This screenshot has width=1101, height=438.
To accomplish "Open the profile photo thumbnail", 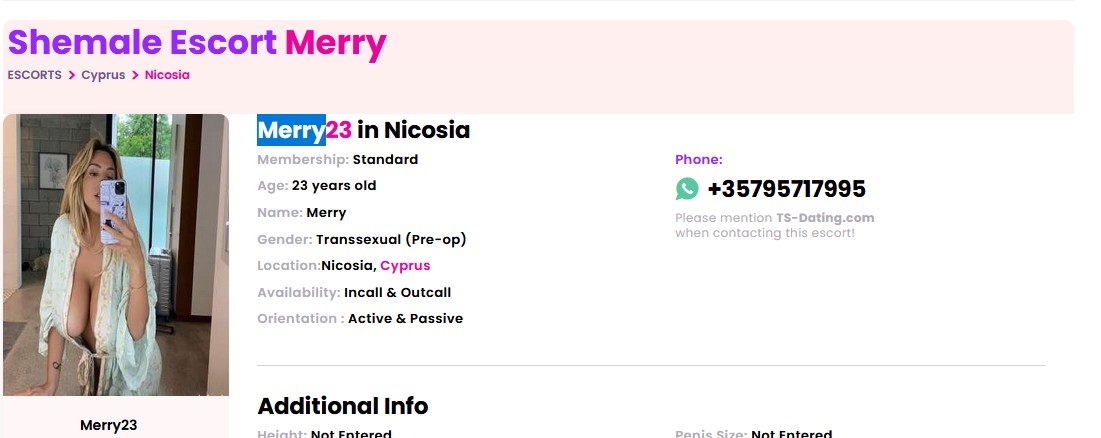I will tap(116, 254).
